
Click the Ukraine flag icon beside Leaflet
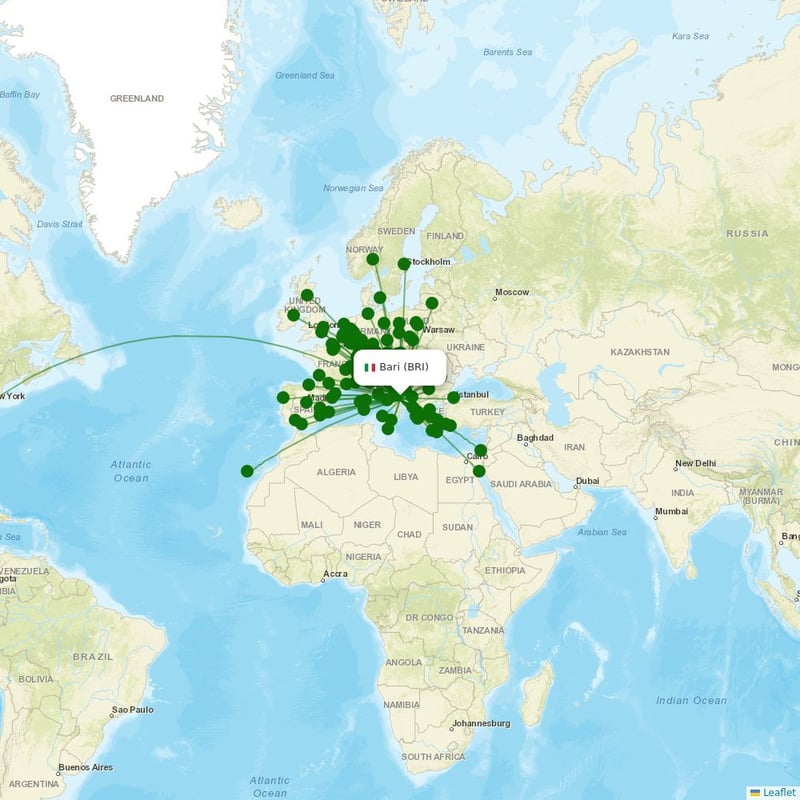757,791
